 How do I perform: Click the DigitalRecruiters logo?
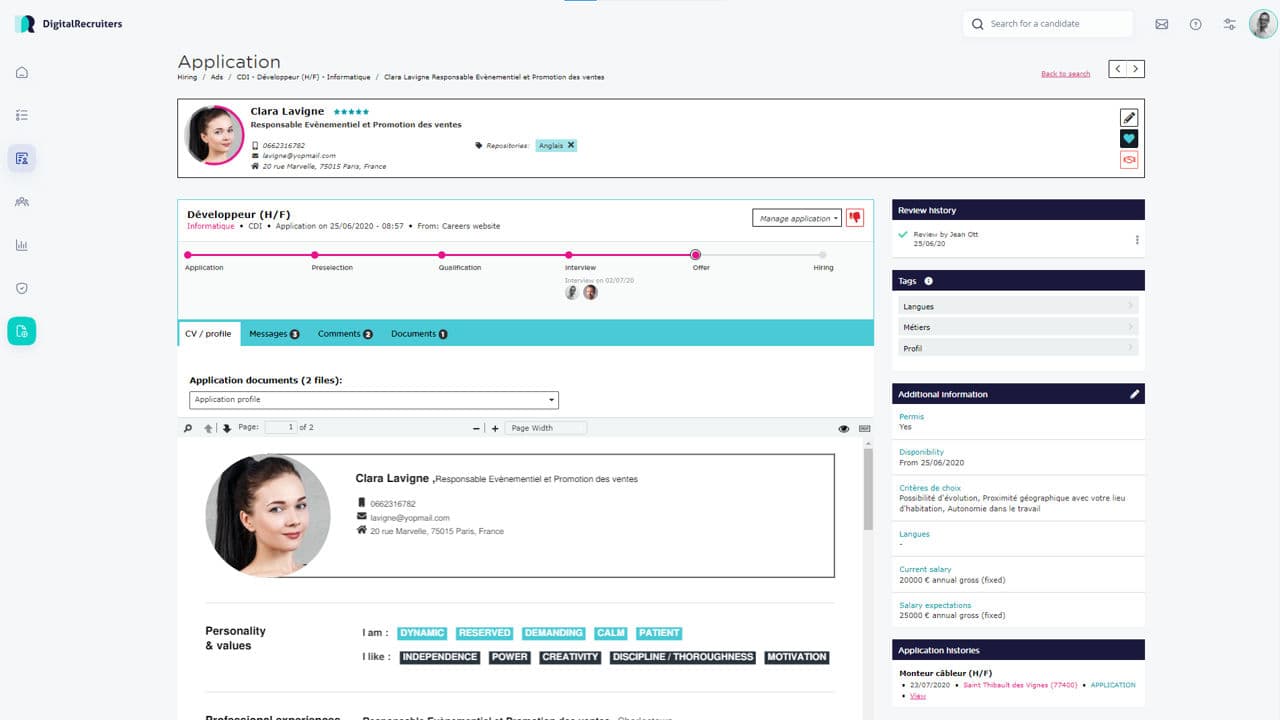pyautogui.click(x=68, y=24)
